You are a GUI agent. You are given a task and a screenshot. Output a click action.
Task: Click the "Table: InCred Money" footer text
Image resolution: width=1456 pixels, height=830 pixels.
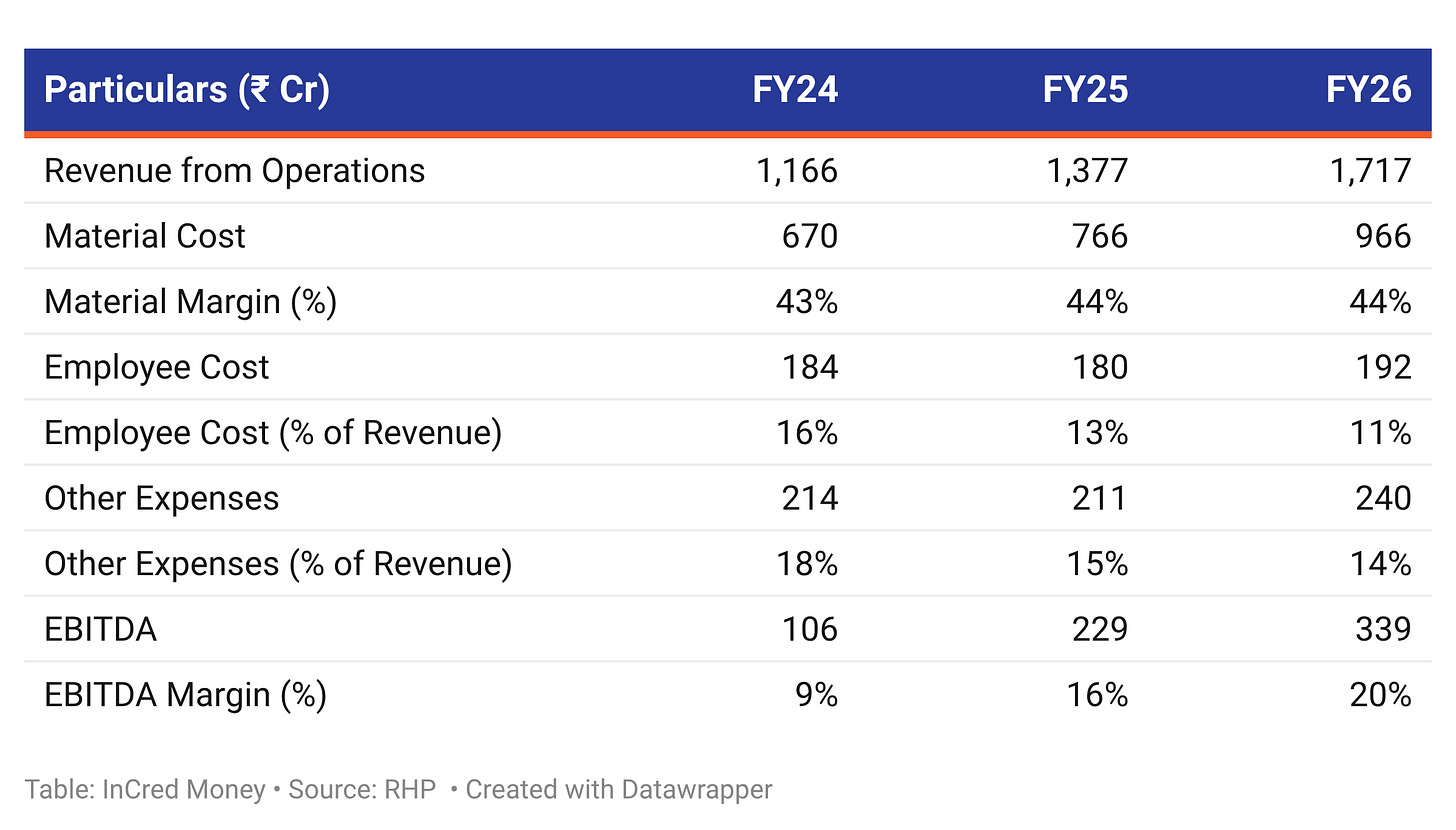coord(145,790)
